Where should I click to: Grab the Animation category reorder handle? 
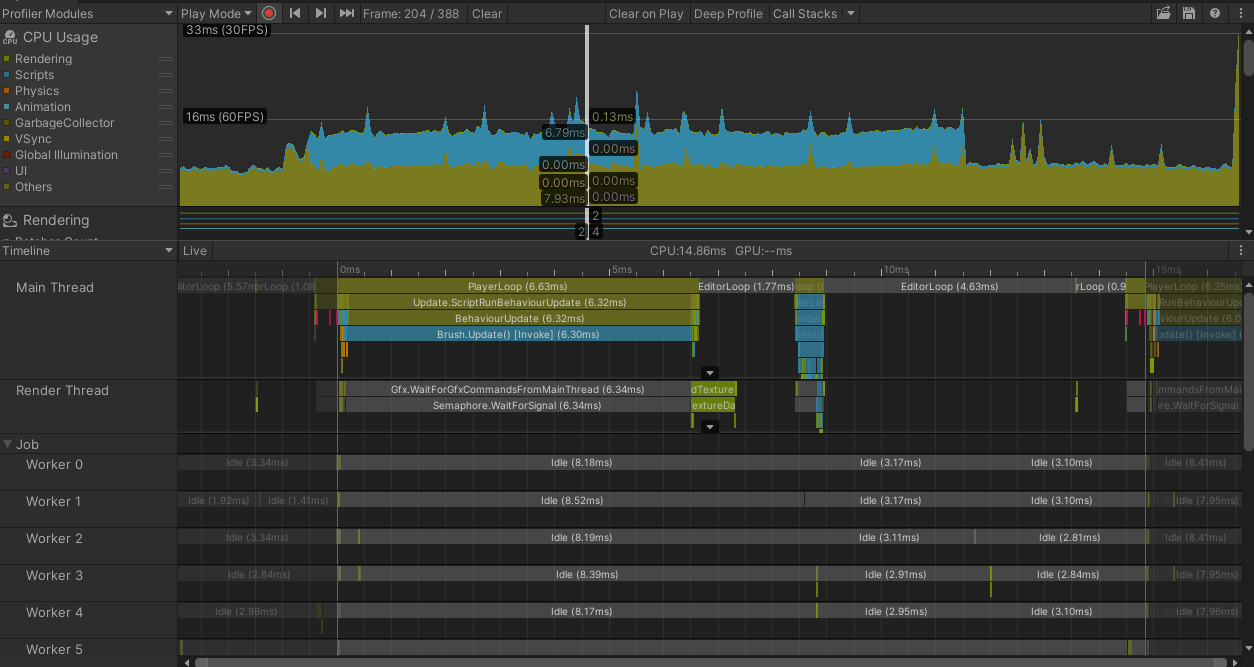coord(166,107)
